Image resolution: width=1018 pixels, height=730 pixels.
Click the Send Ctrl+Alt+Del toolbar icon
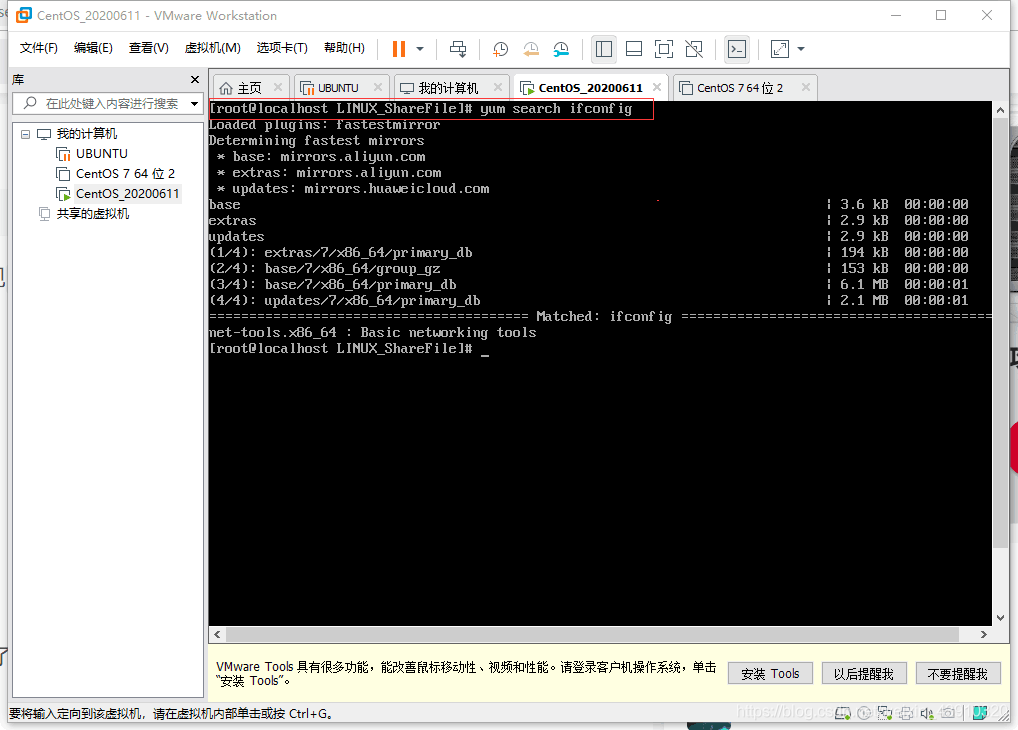458,49
